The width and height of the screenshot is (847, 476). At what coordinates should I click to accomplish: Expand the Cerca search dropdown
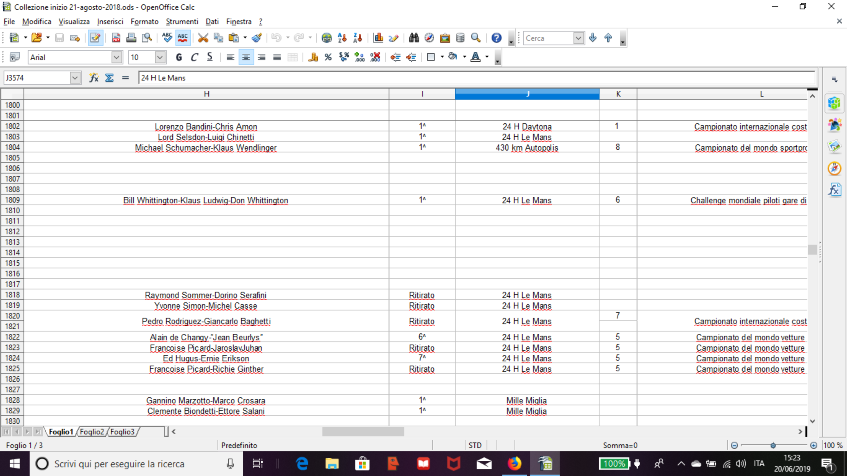click(x=579, y=38)
